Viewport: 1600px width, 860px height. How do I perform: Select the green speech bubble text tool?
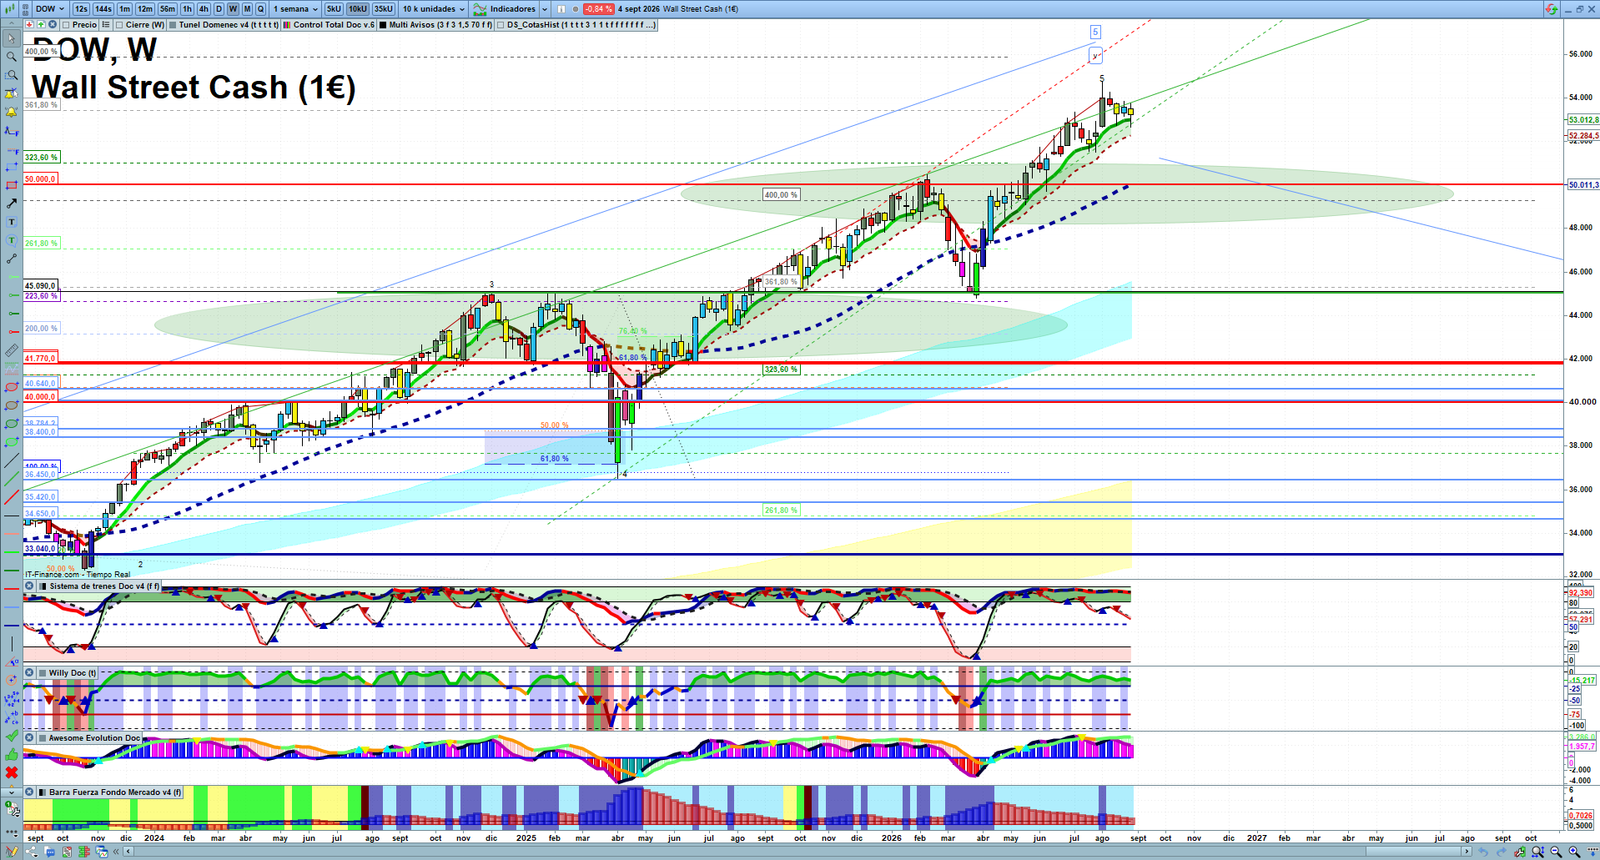pyautogui.click(x=11, y=240)
